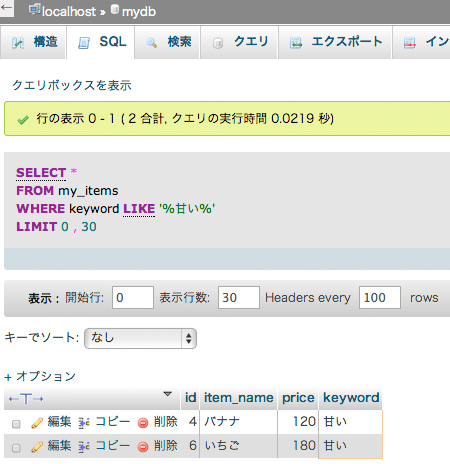The height and width of the screenshot is (464, 450).
Task: Tick the checkbox for the いちご row
Action: tap(16, 448)
